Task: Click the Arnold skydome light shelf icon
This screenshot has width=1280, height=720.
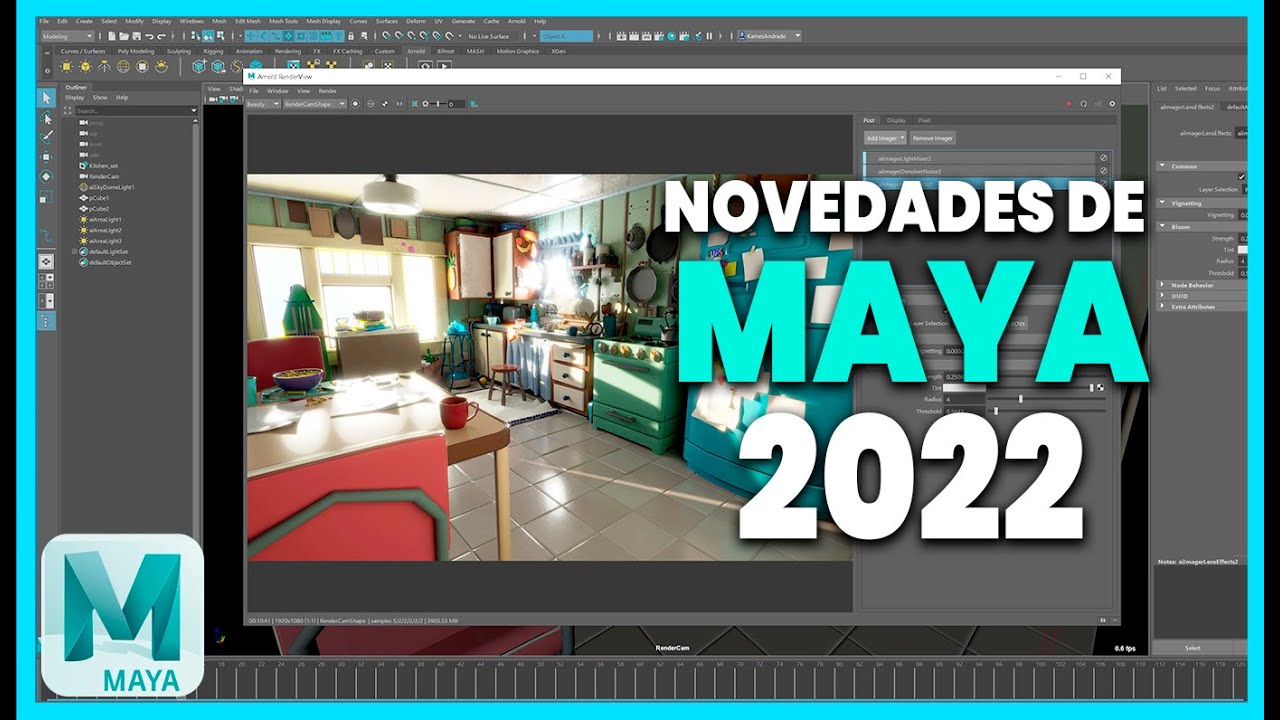Action: tap(124, 67)
